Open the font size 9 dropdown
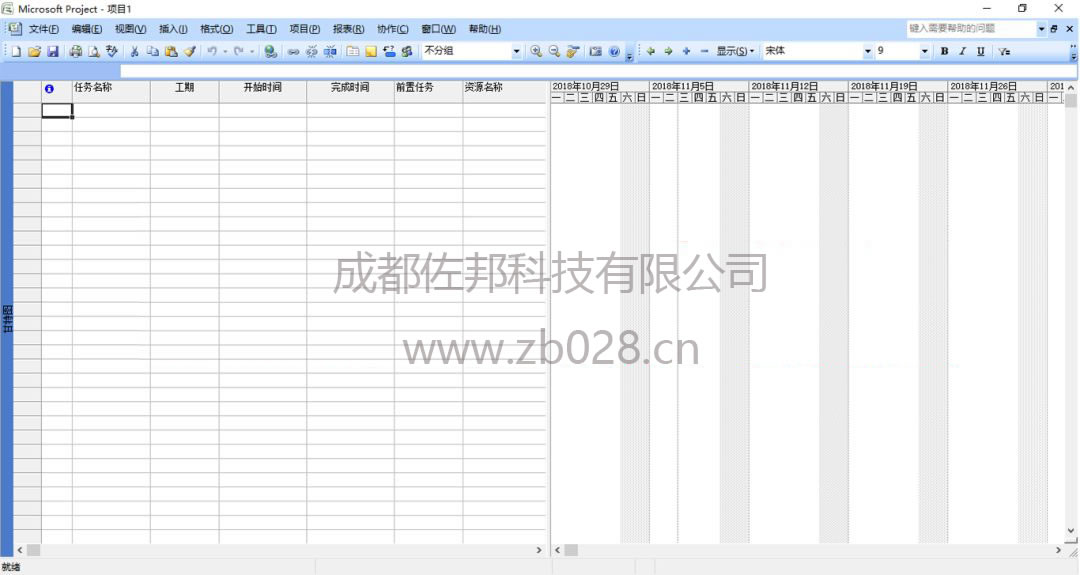Viewport: 1080px width, 575px height. [x=924, y=52]
